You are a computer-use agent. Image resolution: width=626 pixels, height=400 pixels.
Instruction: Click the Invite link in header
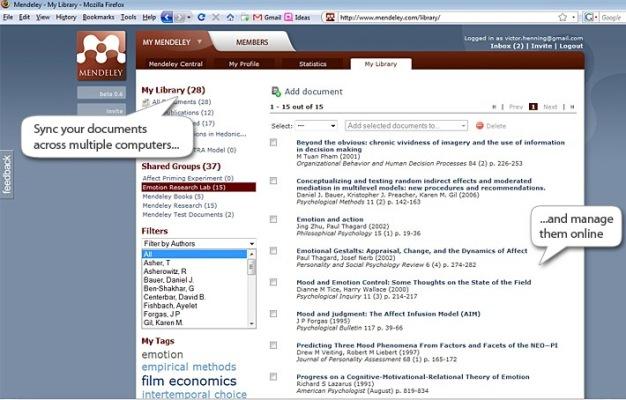click(x=541, y=46)
